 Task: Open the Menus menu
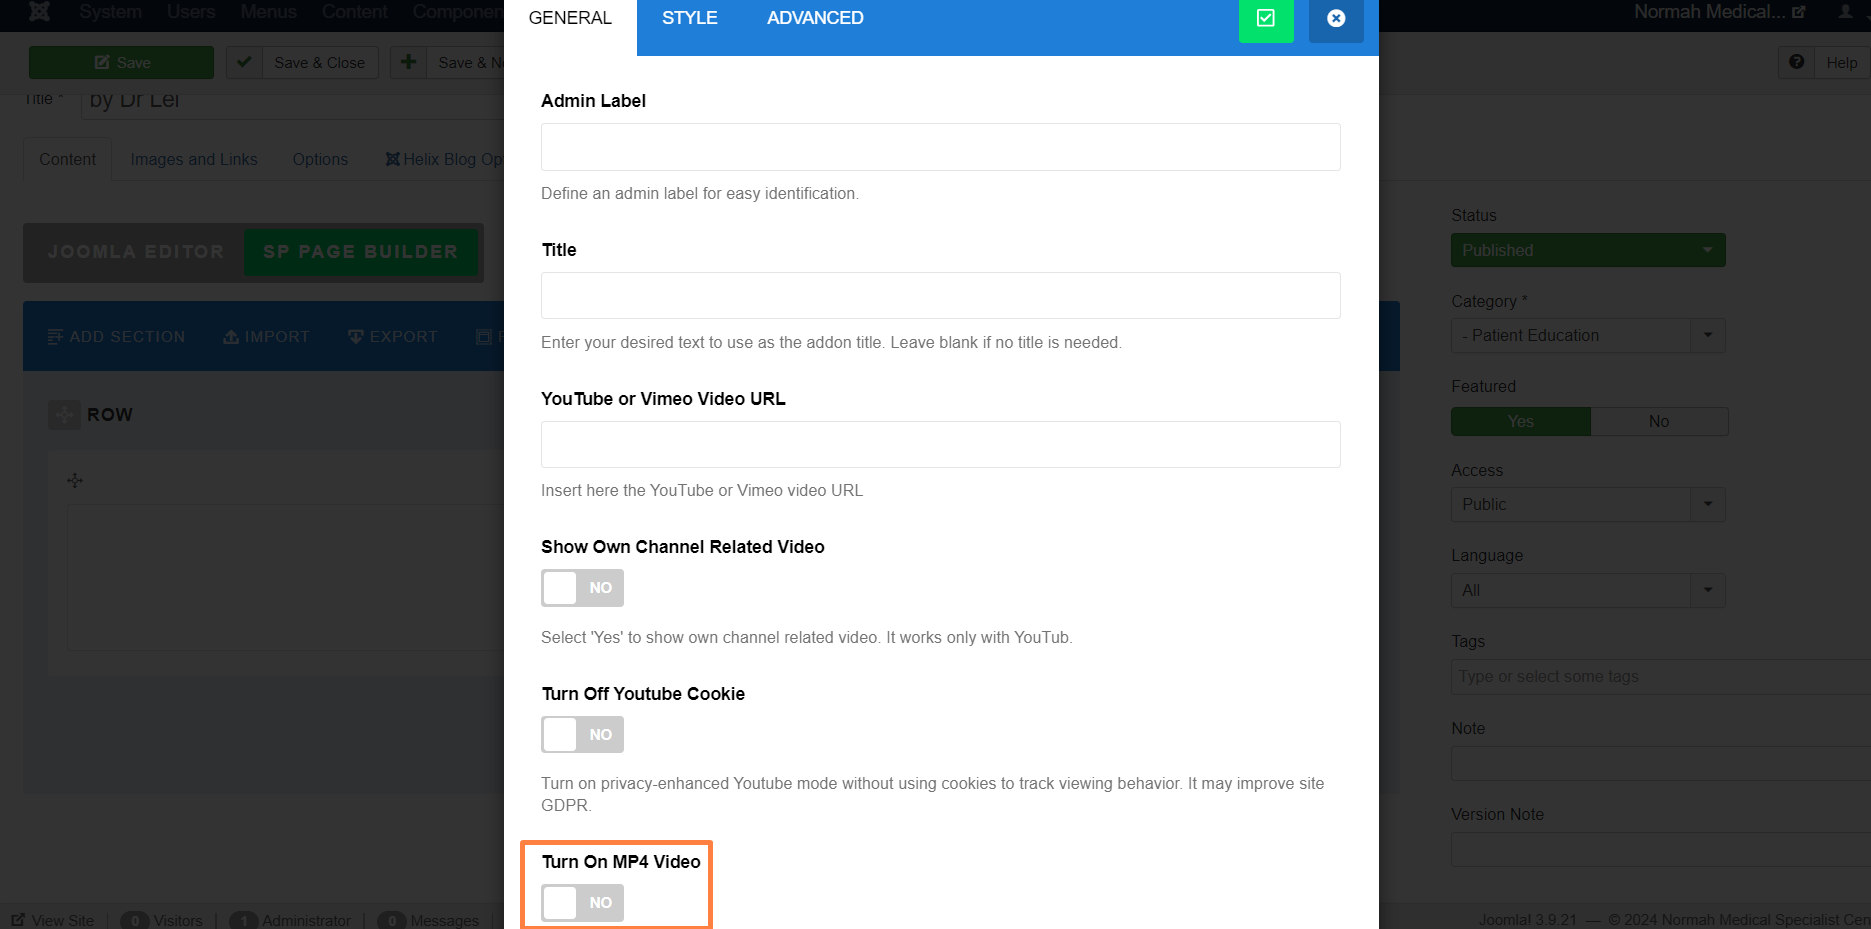tap(268, 12)
